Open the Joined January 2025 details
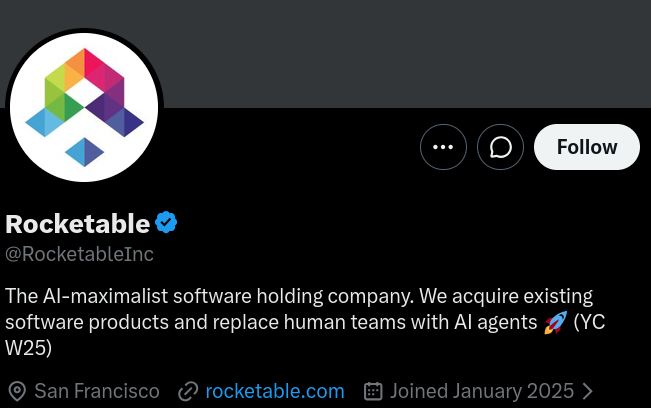 point(482,391)
